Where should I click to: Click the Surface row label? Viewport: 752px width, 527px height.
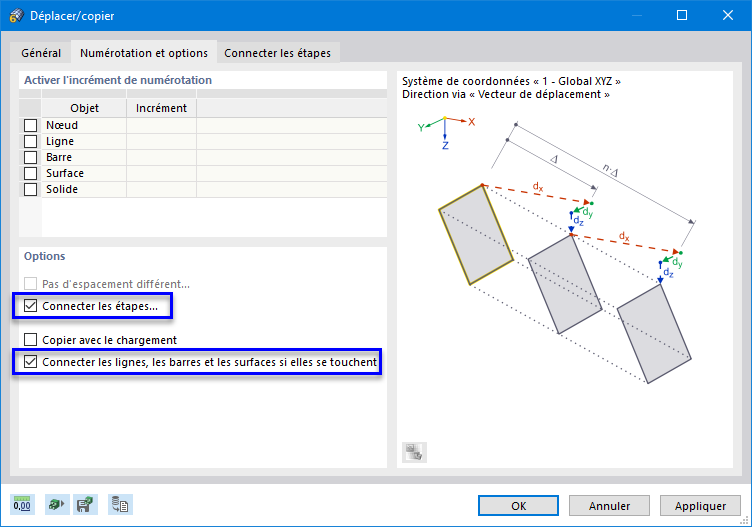click(65, 173)
